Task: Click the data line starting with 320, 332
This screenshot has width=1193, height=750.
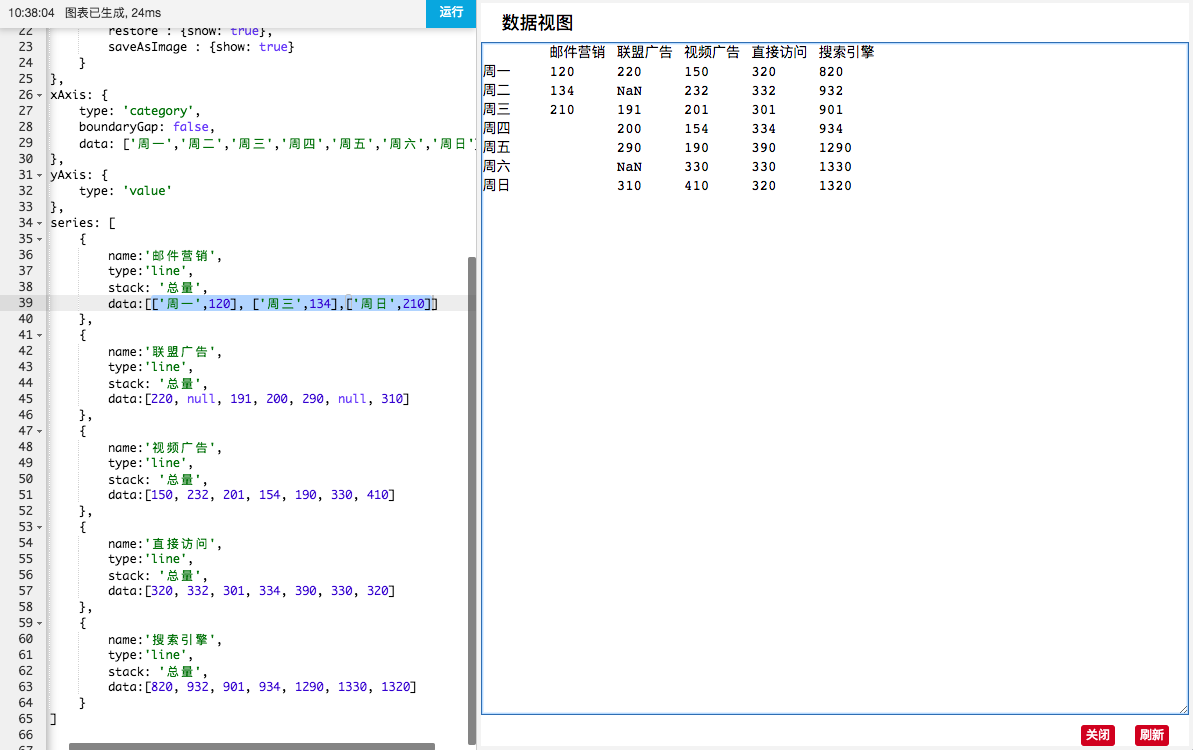Action: point(251,591)
